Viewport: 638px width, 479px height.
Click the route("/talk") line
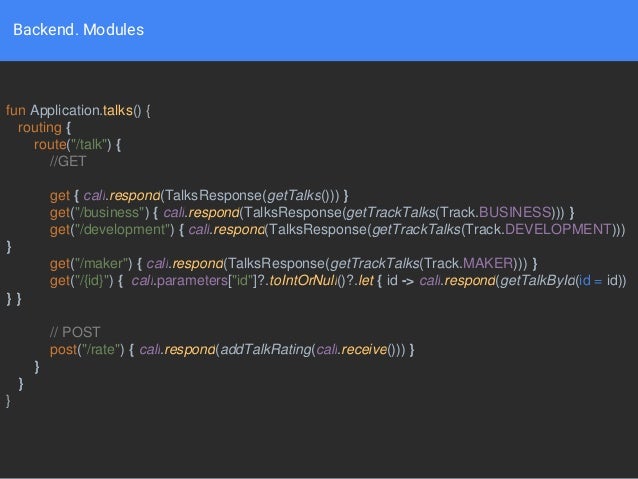pyautogui.click(x=77, y=145)
